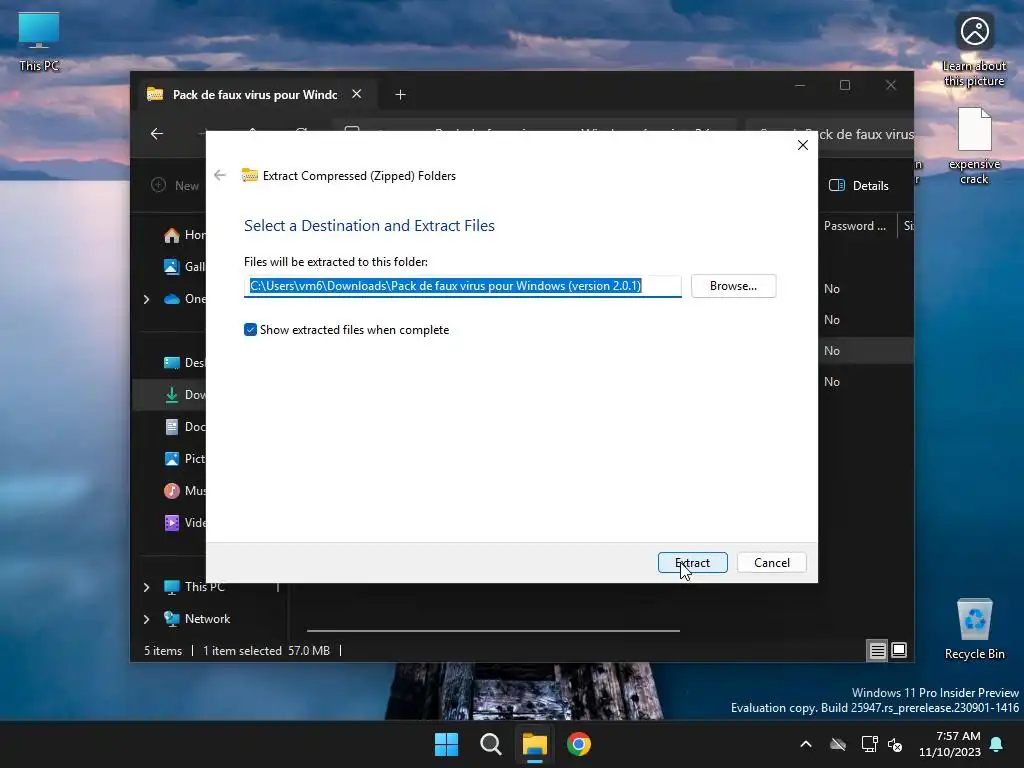Open Home in the navigation pane
This screenshot has height=768, width=1024.
[x=185, y=235]
